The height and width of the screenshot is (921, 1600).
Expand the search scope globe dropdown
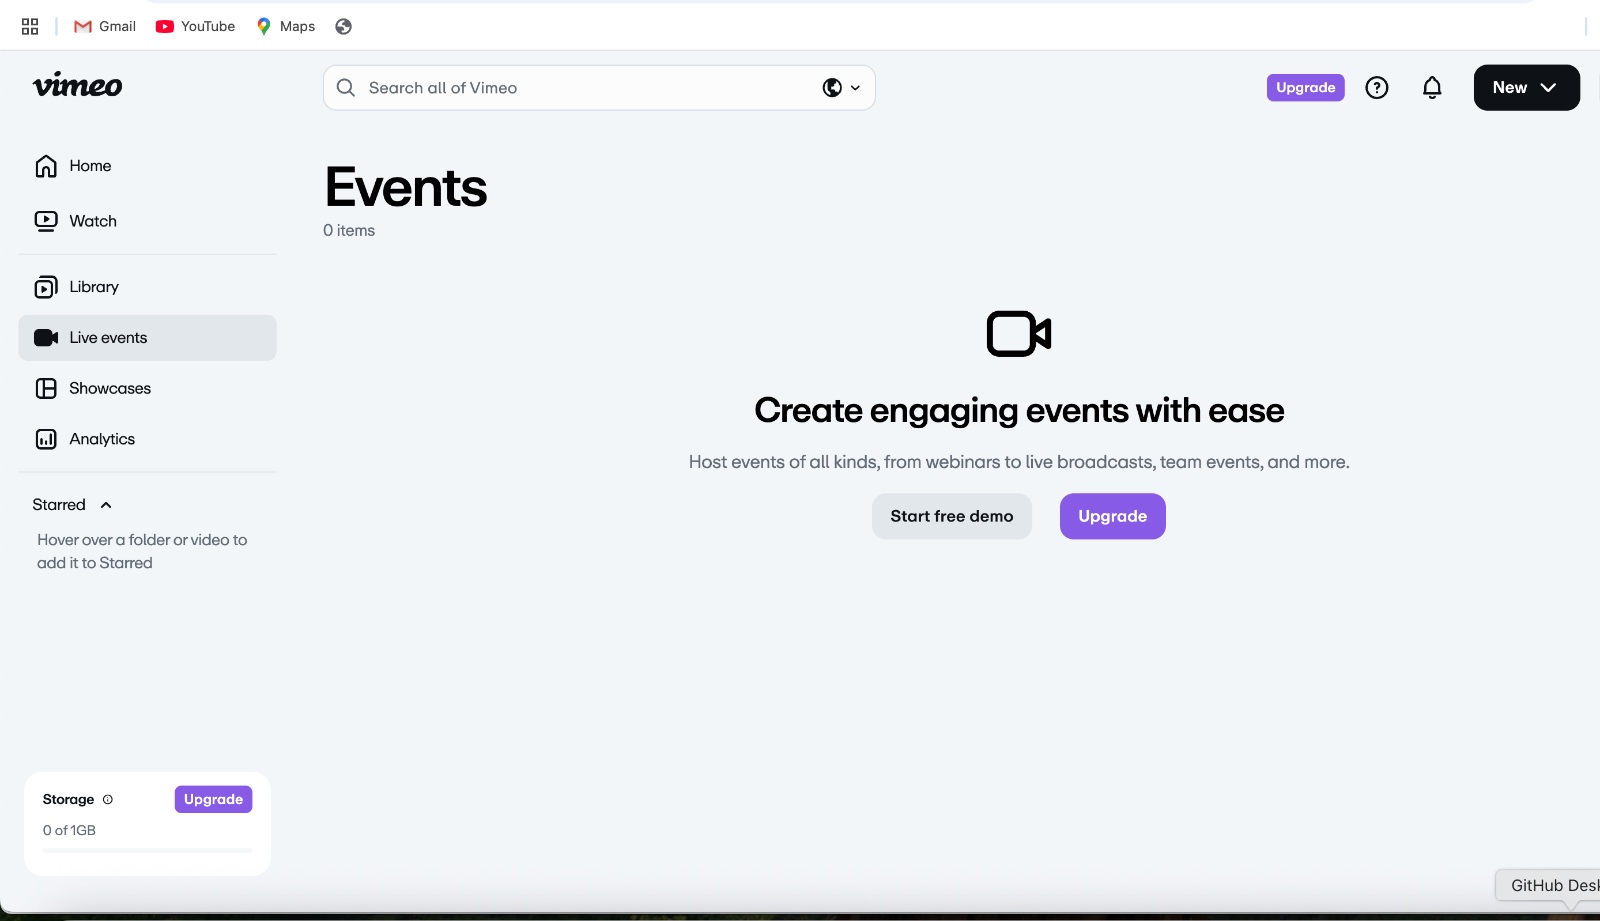pos(841,88)
